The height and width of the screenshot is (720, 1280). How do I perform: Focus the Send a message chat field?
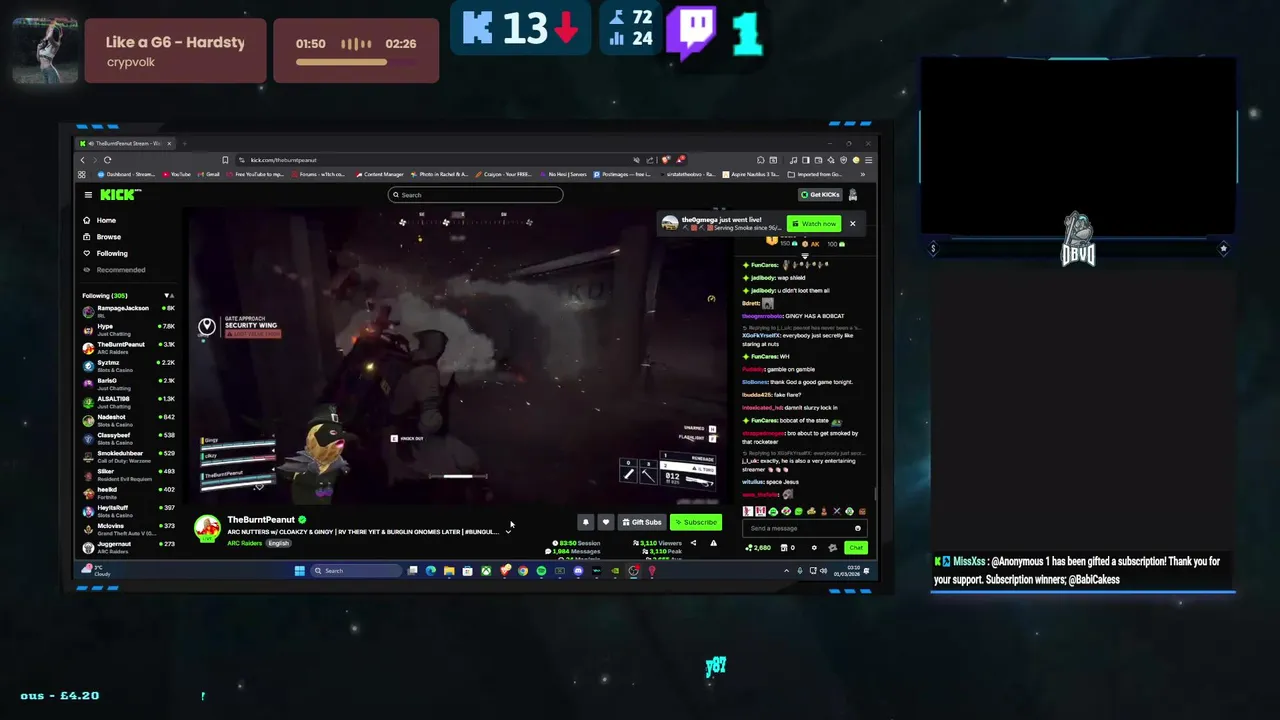805,528
